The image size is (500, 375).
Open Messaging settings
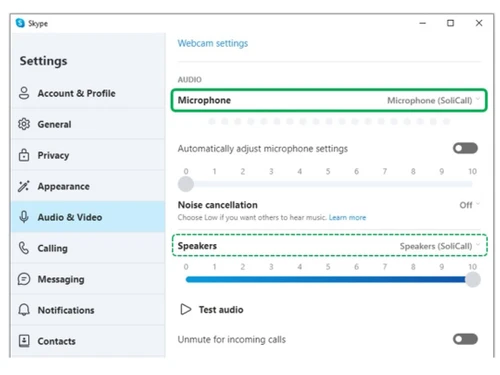tap(88, 279)
